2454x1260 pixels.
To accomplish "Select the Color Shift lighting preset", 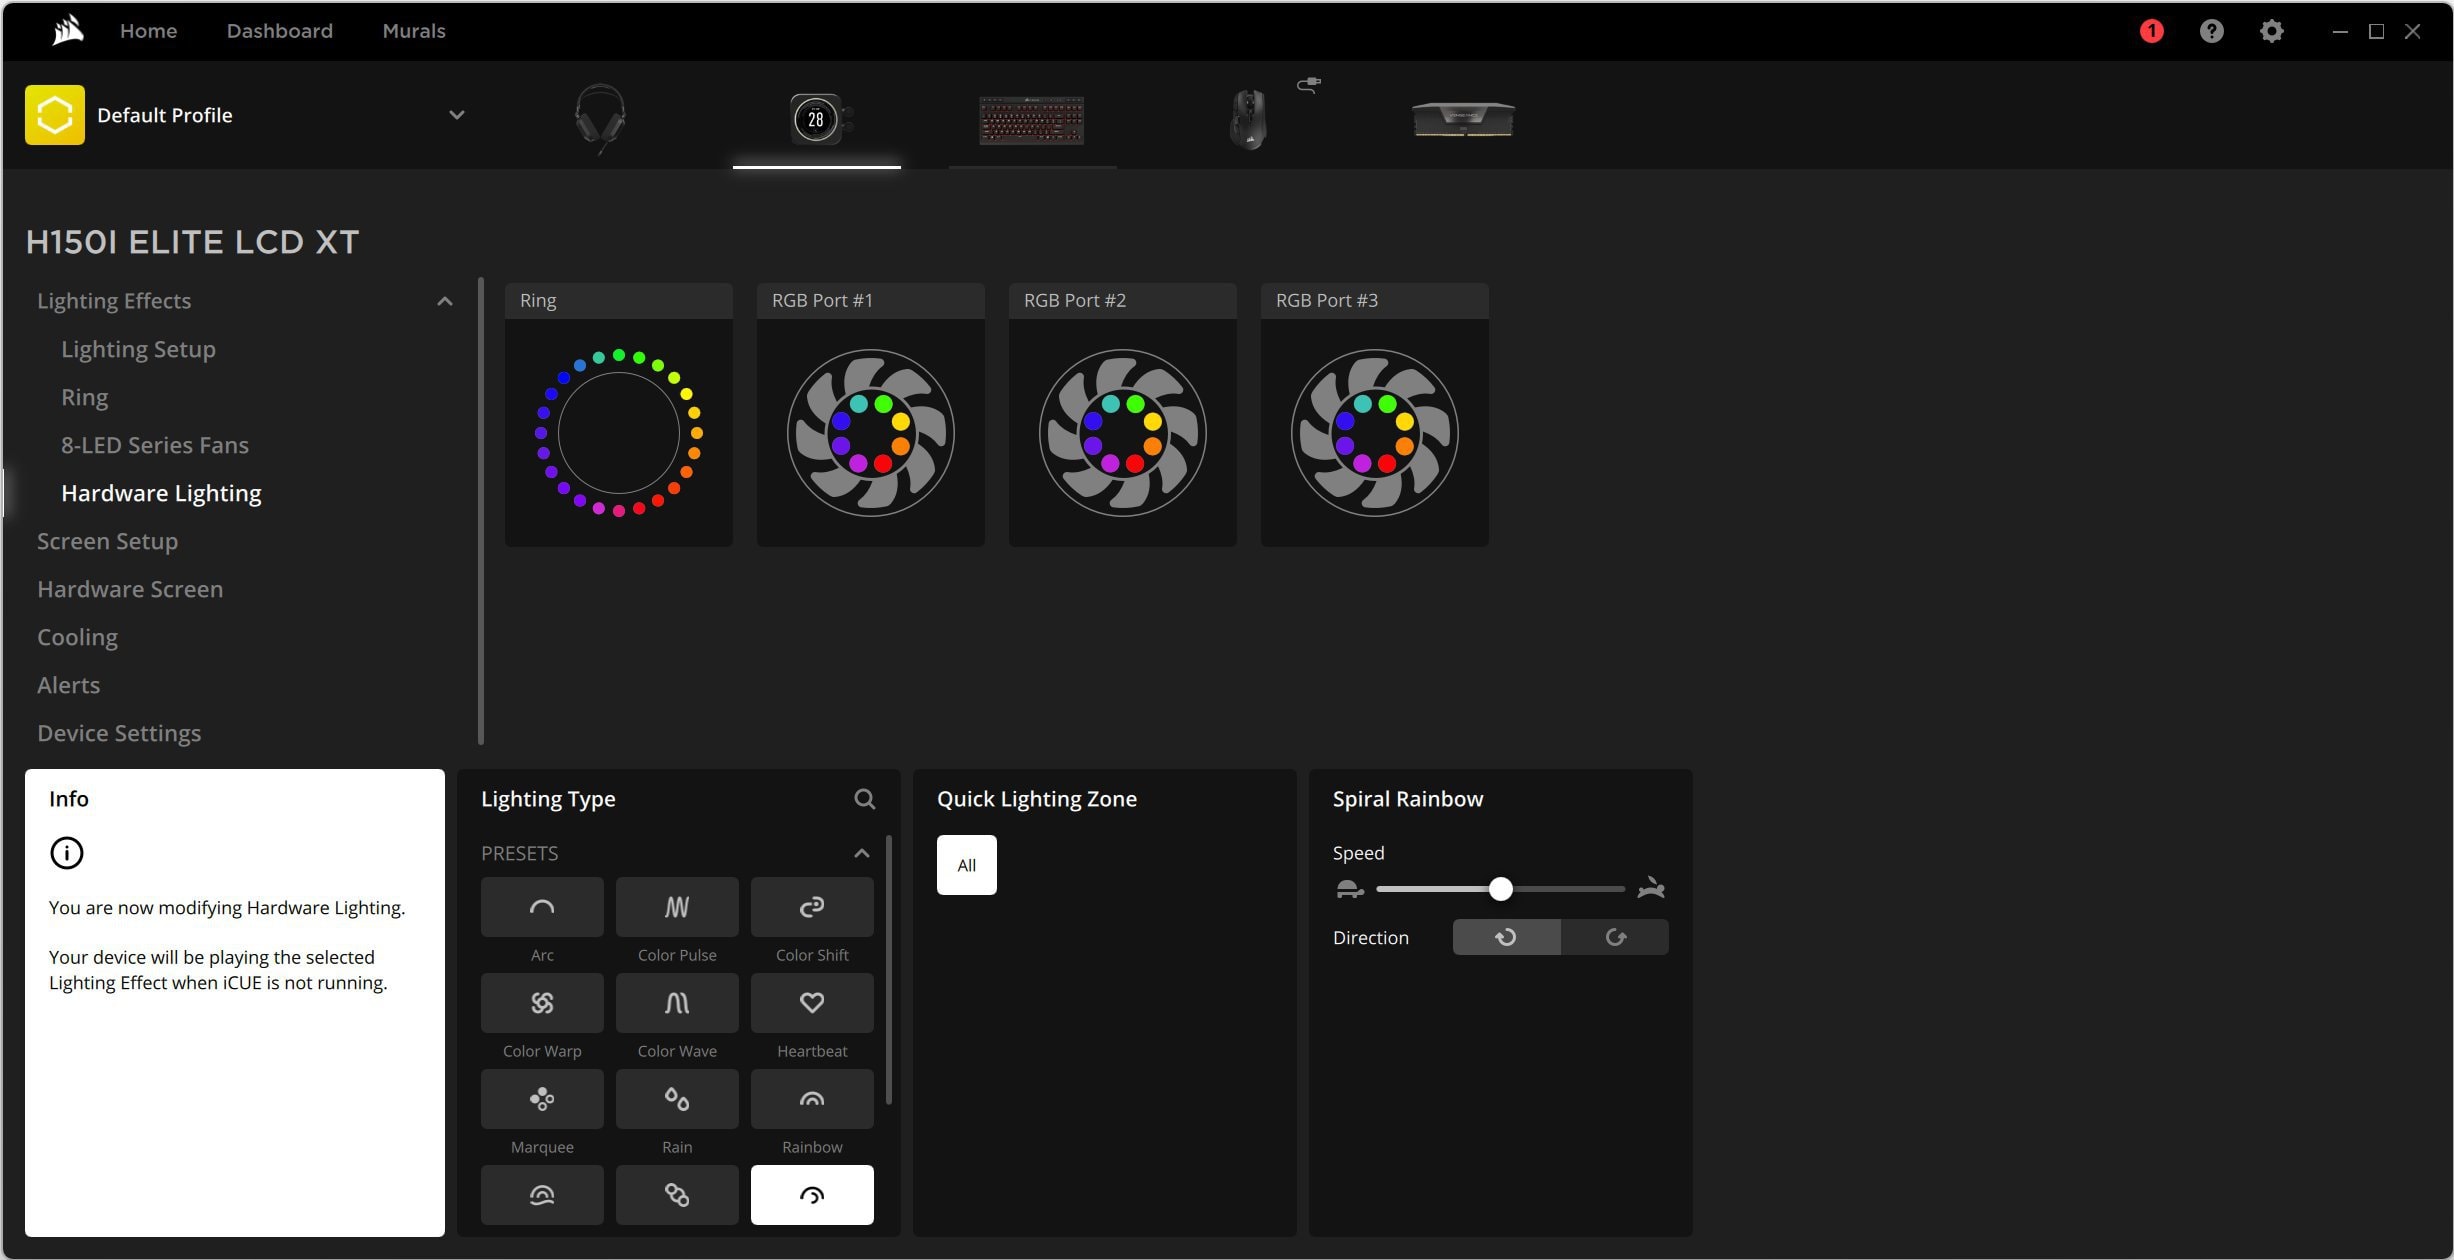I will [x=812, y=907].
